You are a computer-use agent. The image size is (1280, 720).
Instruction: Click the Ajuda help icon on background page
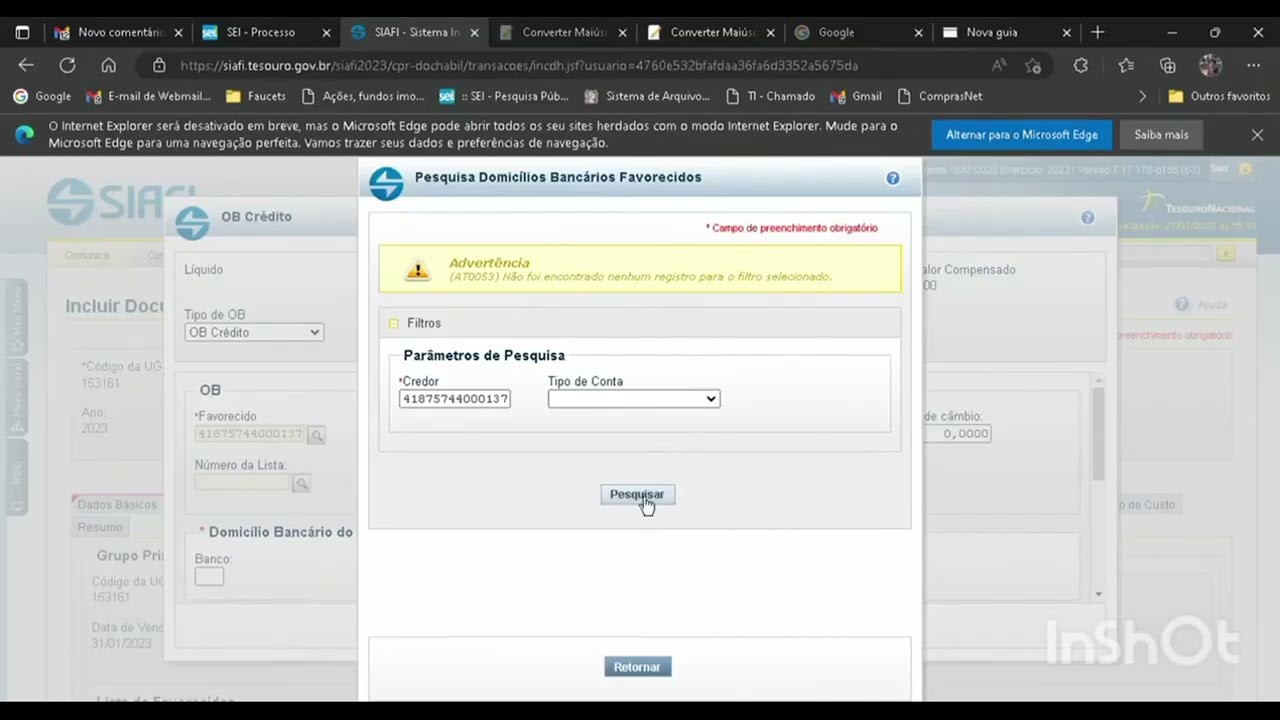point(1182,304)
